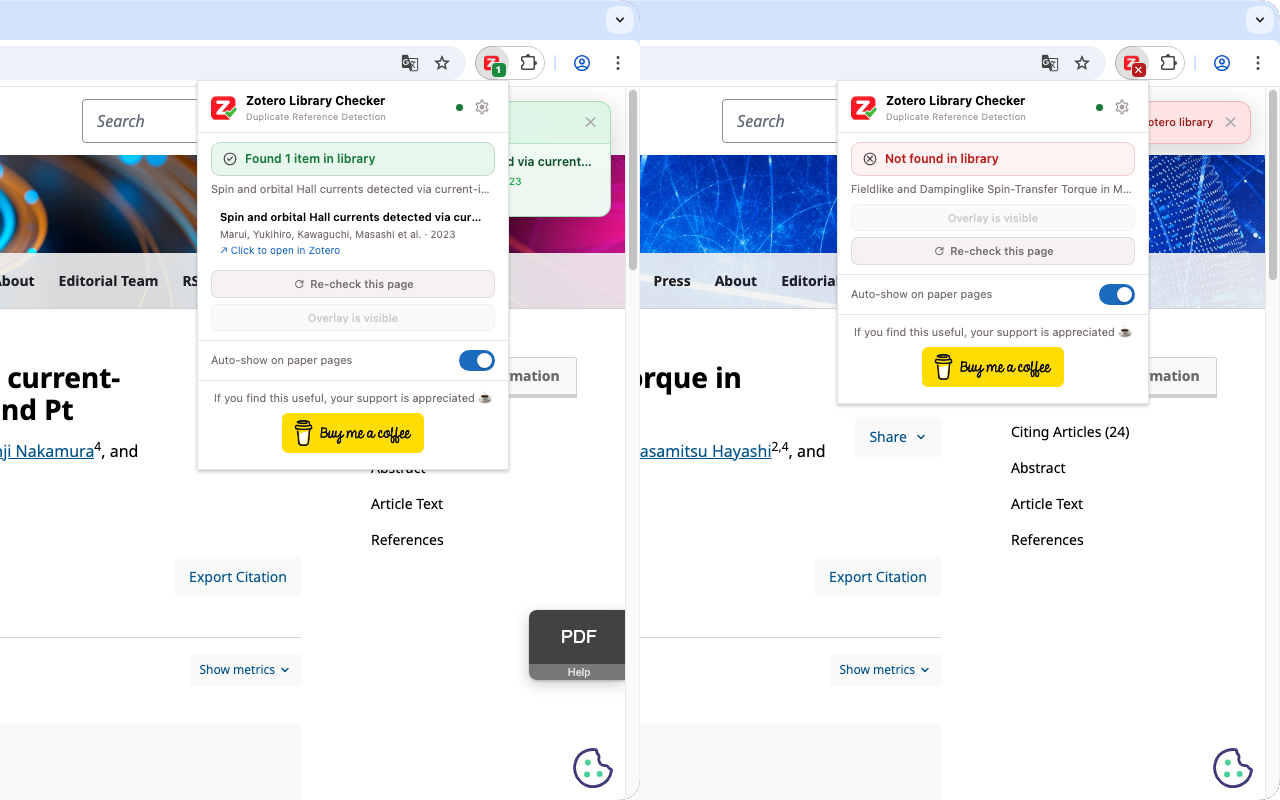1280x800 pixels.
Task: Toggle Auto-show on paper pages in left popup
Action: pyautogui.click(x=477, y=360)
